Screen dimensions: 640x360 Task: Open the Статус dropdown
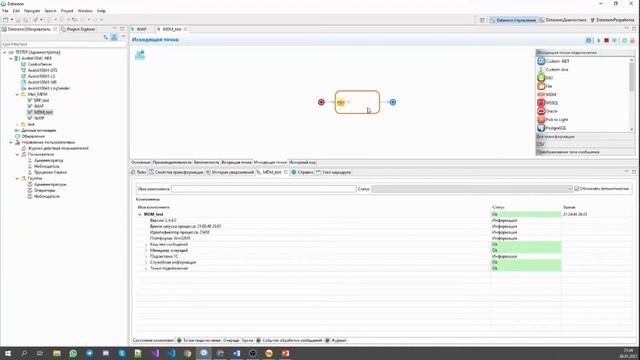472,189
